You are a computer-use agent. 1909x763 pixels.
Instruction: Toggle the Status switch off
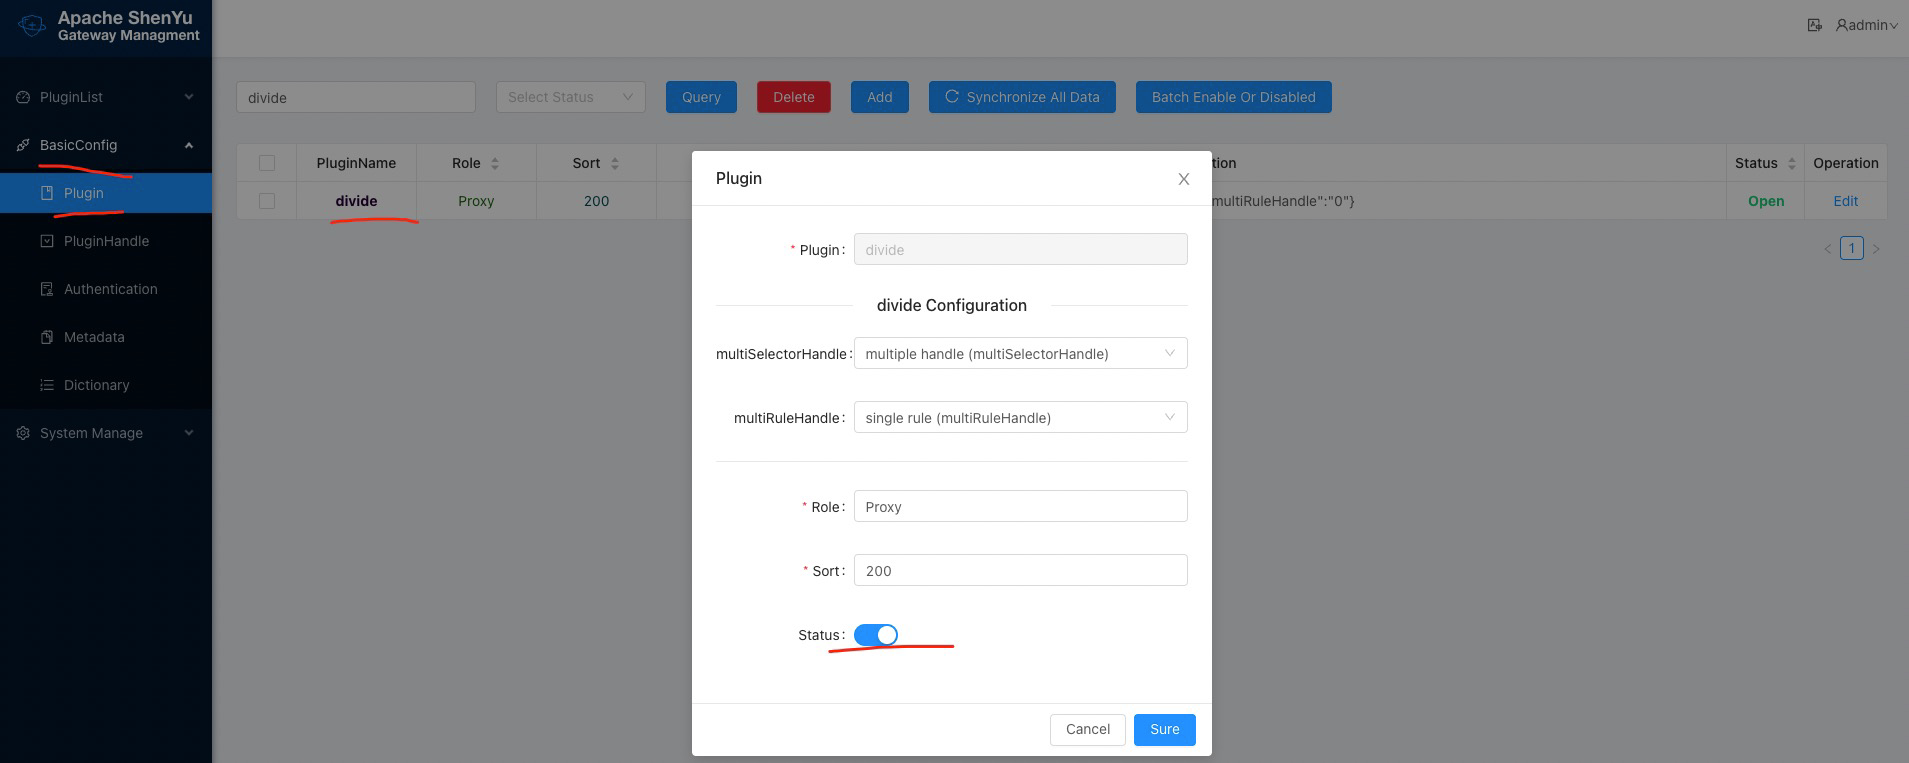(875, 635)
